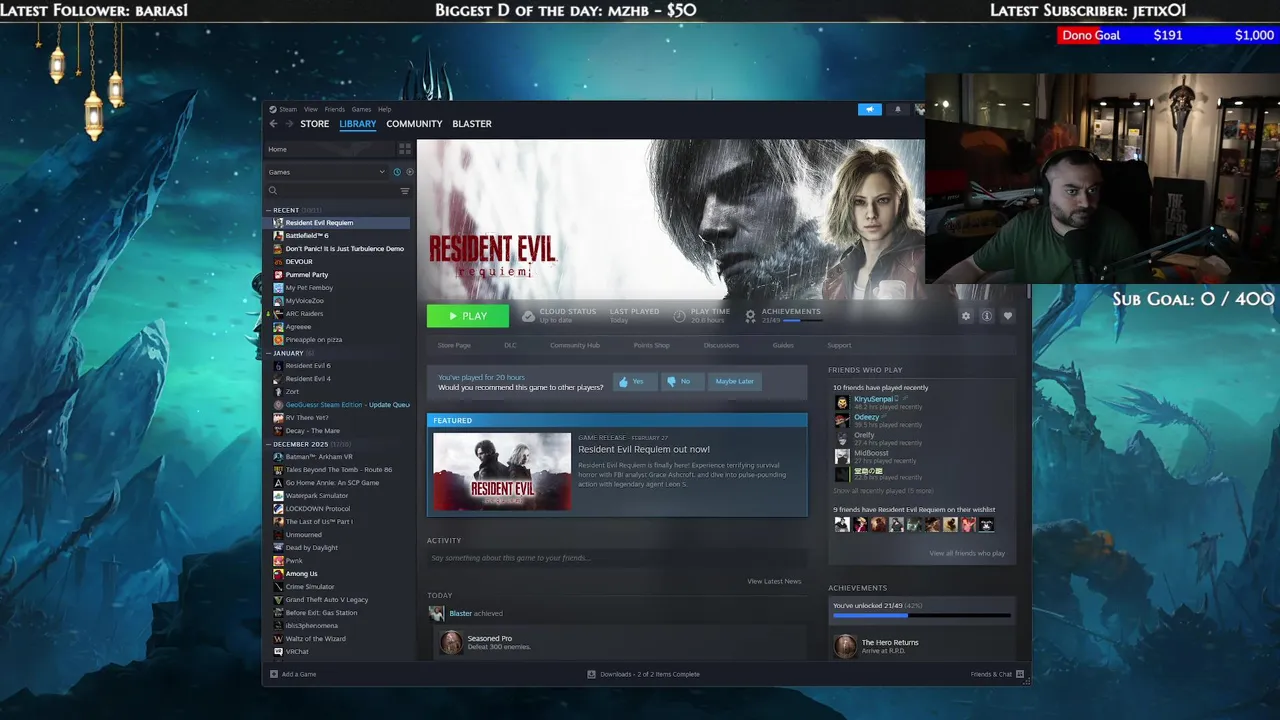Open the Guides link
1280x720 pixels.
pyautogui.click(x=783, y=345)
